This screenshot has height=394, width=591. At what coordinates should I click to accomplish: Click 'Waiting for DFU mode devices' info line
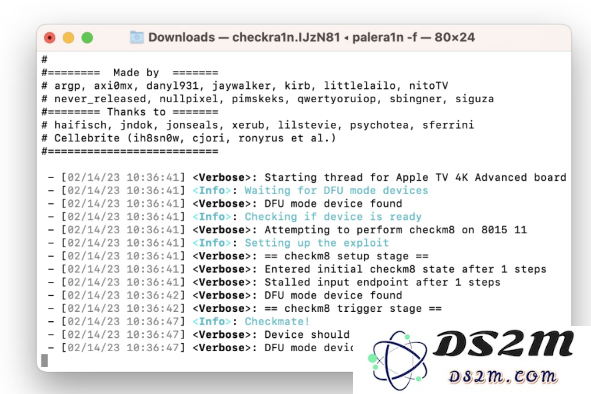click(238, 190)
